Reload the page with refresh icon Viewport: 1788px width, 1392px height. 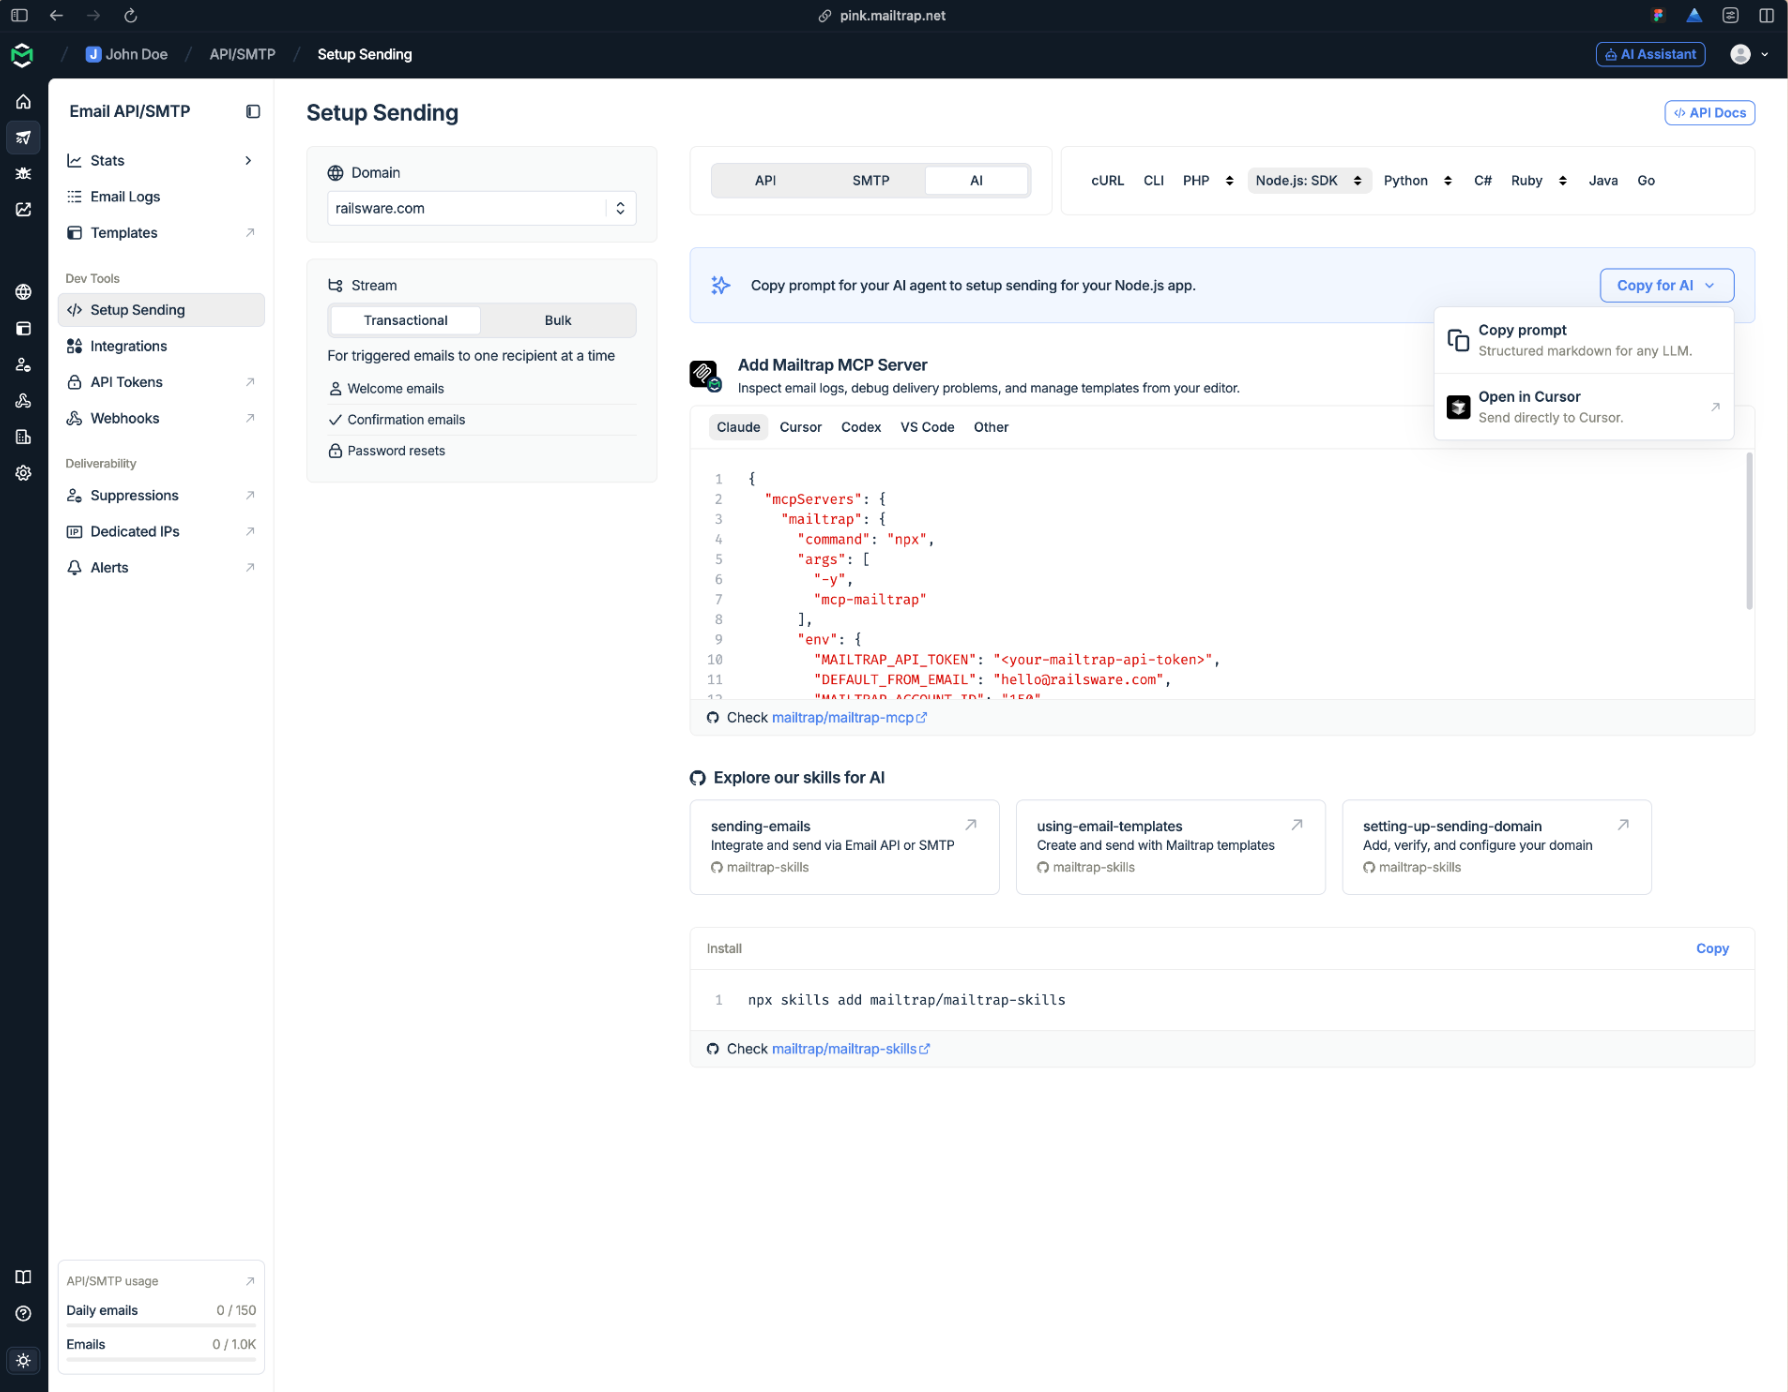pyautogui.click(x=130, y=15)
